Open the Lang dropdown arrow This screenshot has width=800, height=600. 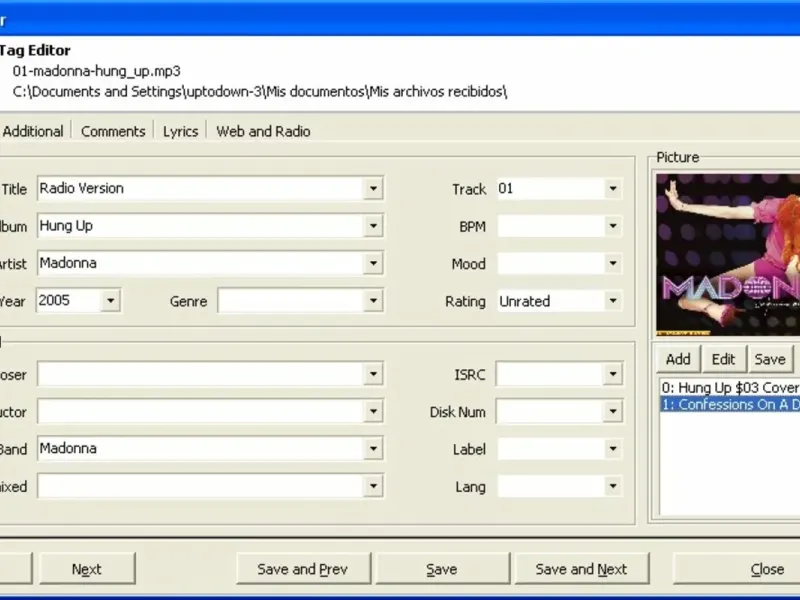pyautogui.click(x=613, y=486)
